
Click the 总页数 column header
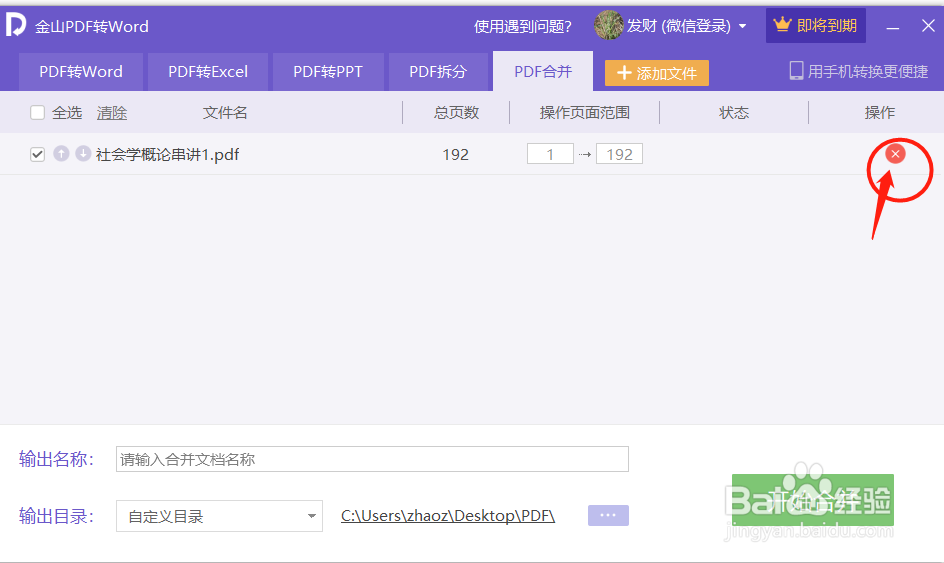click(x=456, y=113)
